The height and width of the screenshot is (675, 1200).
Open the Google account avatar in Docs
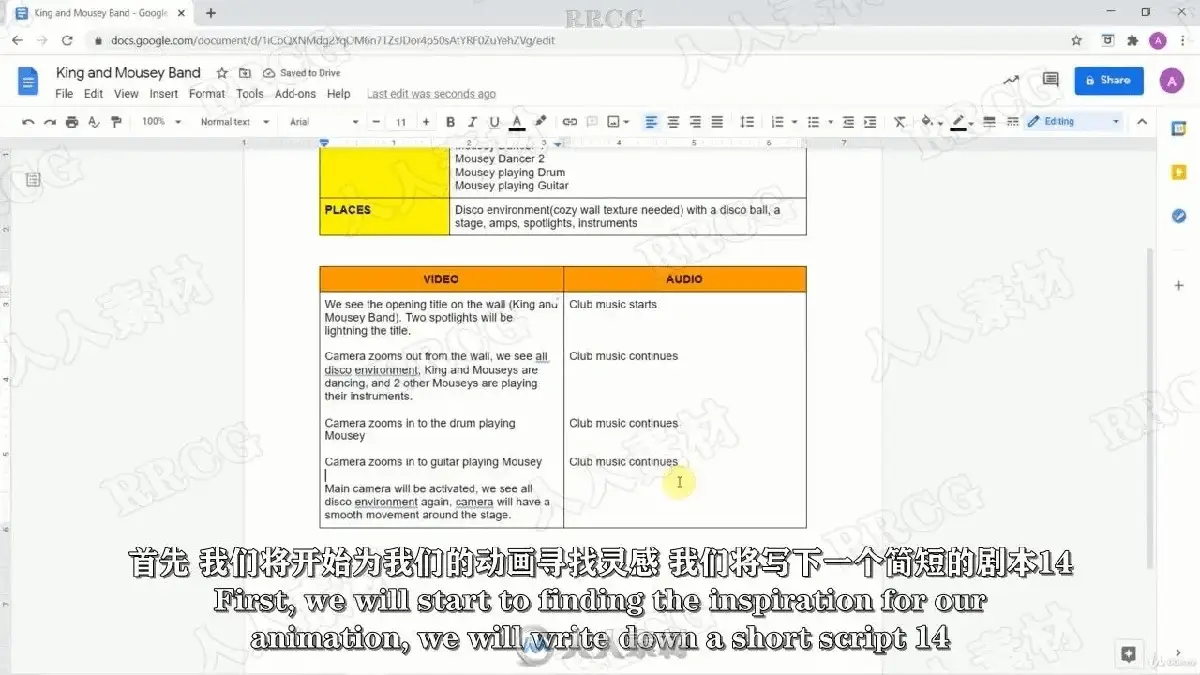tap(1171, 81)
